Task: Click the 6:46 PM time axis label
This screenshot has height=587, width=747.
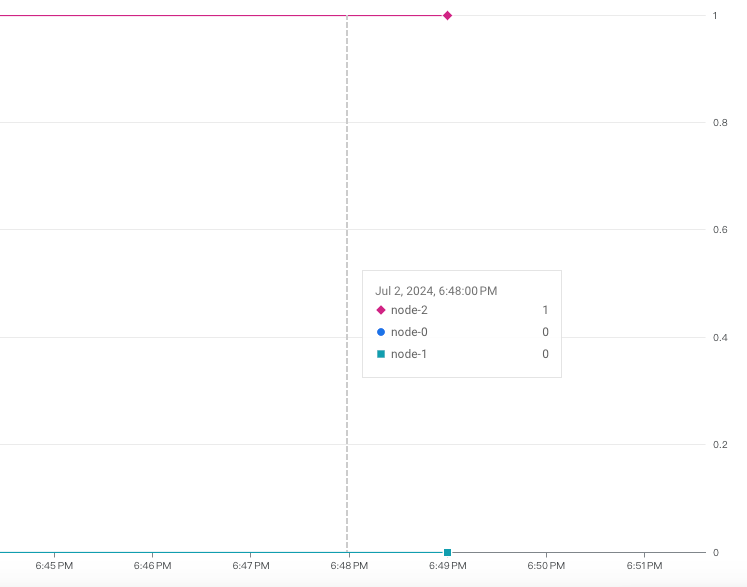Action: [x=152, y=566]
